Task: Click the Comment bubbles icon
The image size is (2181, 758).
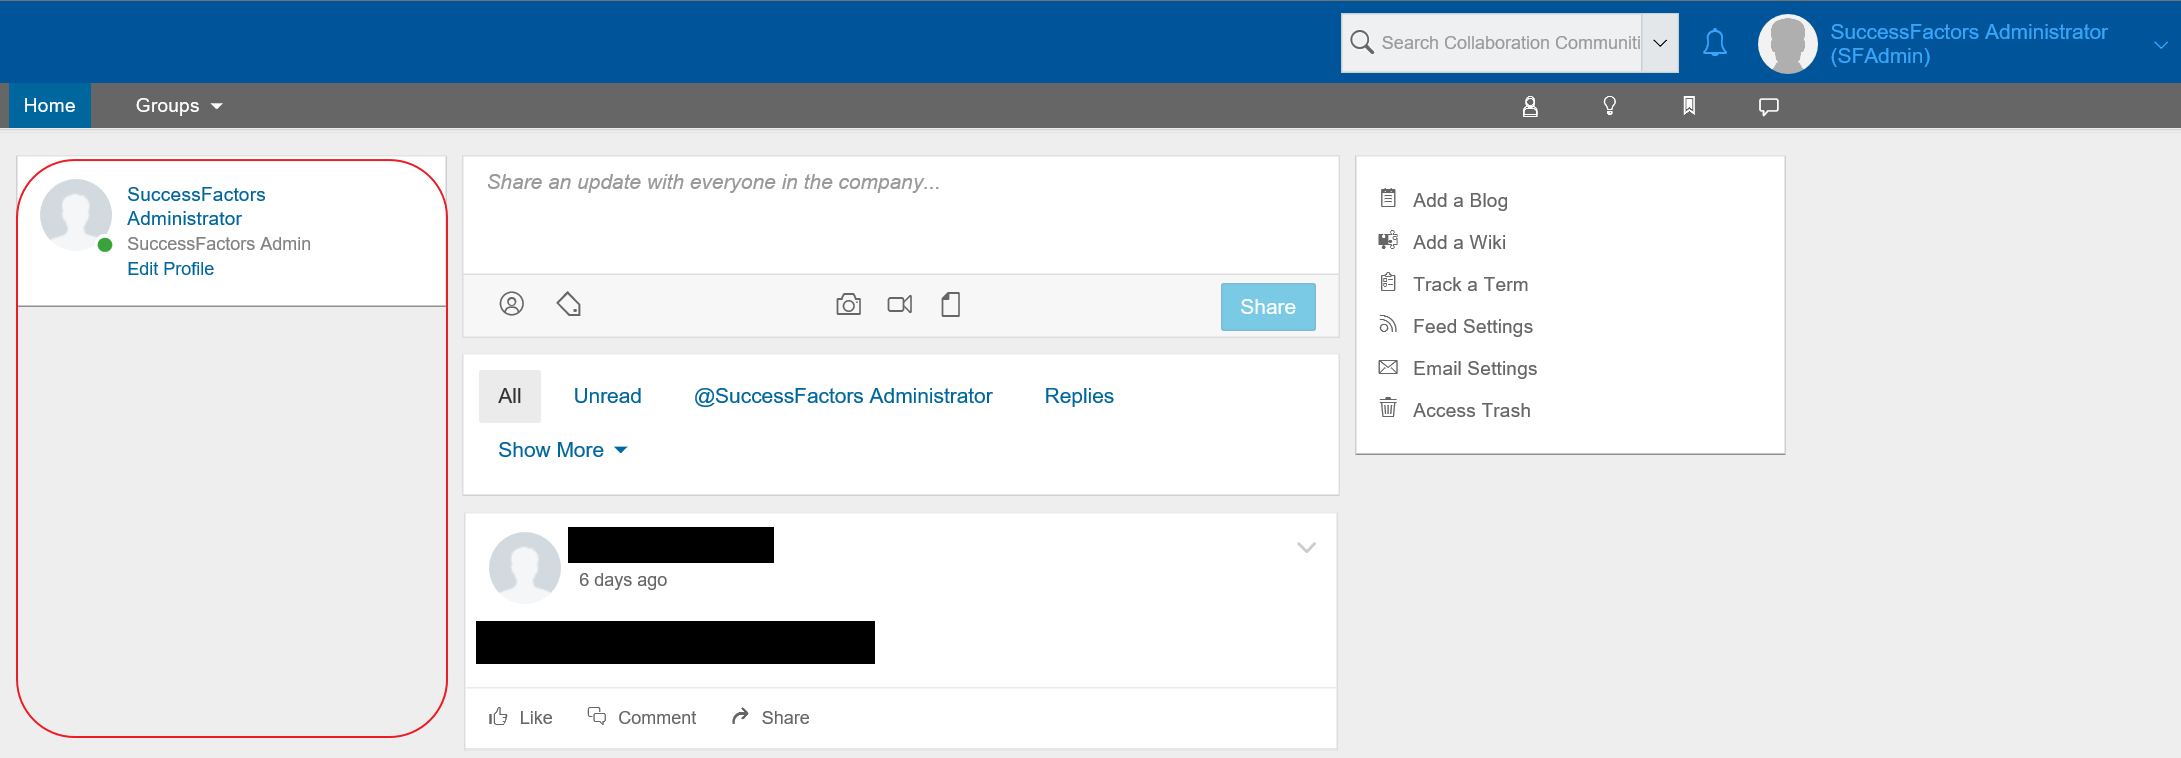Action: pyautogui.click(x=597, y=716)
